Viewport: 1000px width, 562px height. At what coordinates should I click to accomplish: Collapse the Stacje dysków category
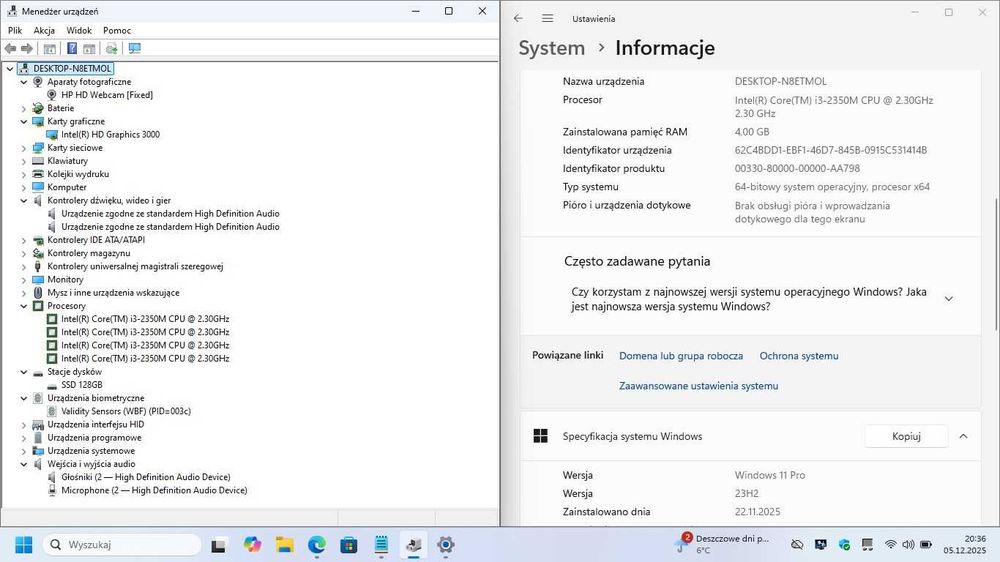(x=24, y=372)
